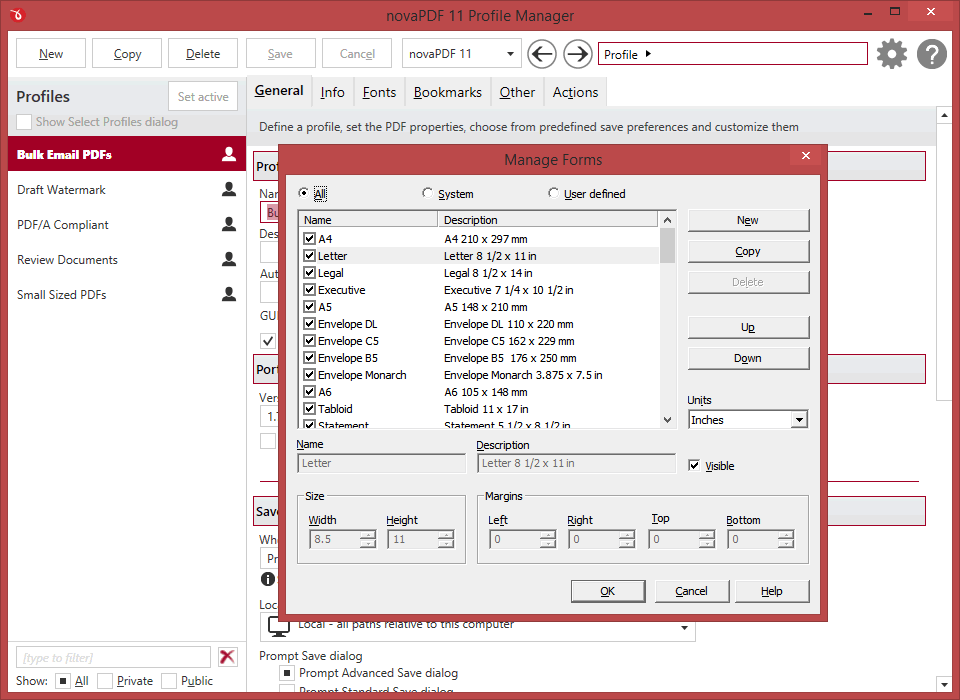
Task: Move form Up in the list
Action: [x=748, y=327]
